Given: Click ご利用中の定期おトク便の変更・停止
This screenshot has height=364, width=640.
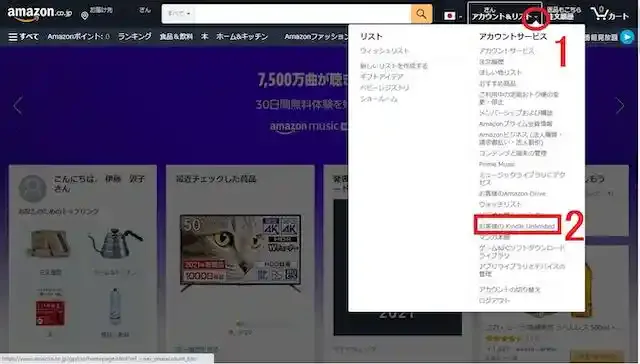Looking at the screenshot, I should coord(519,98).
